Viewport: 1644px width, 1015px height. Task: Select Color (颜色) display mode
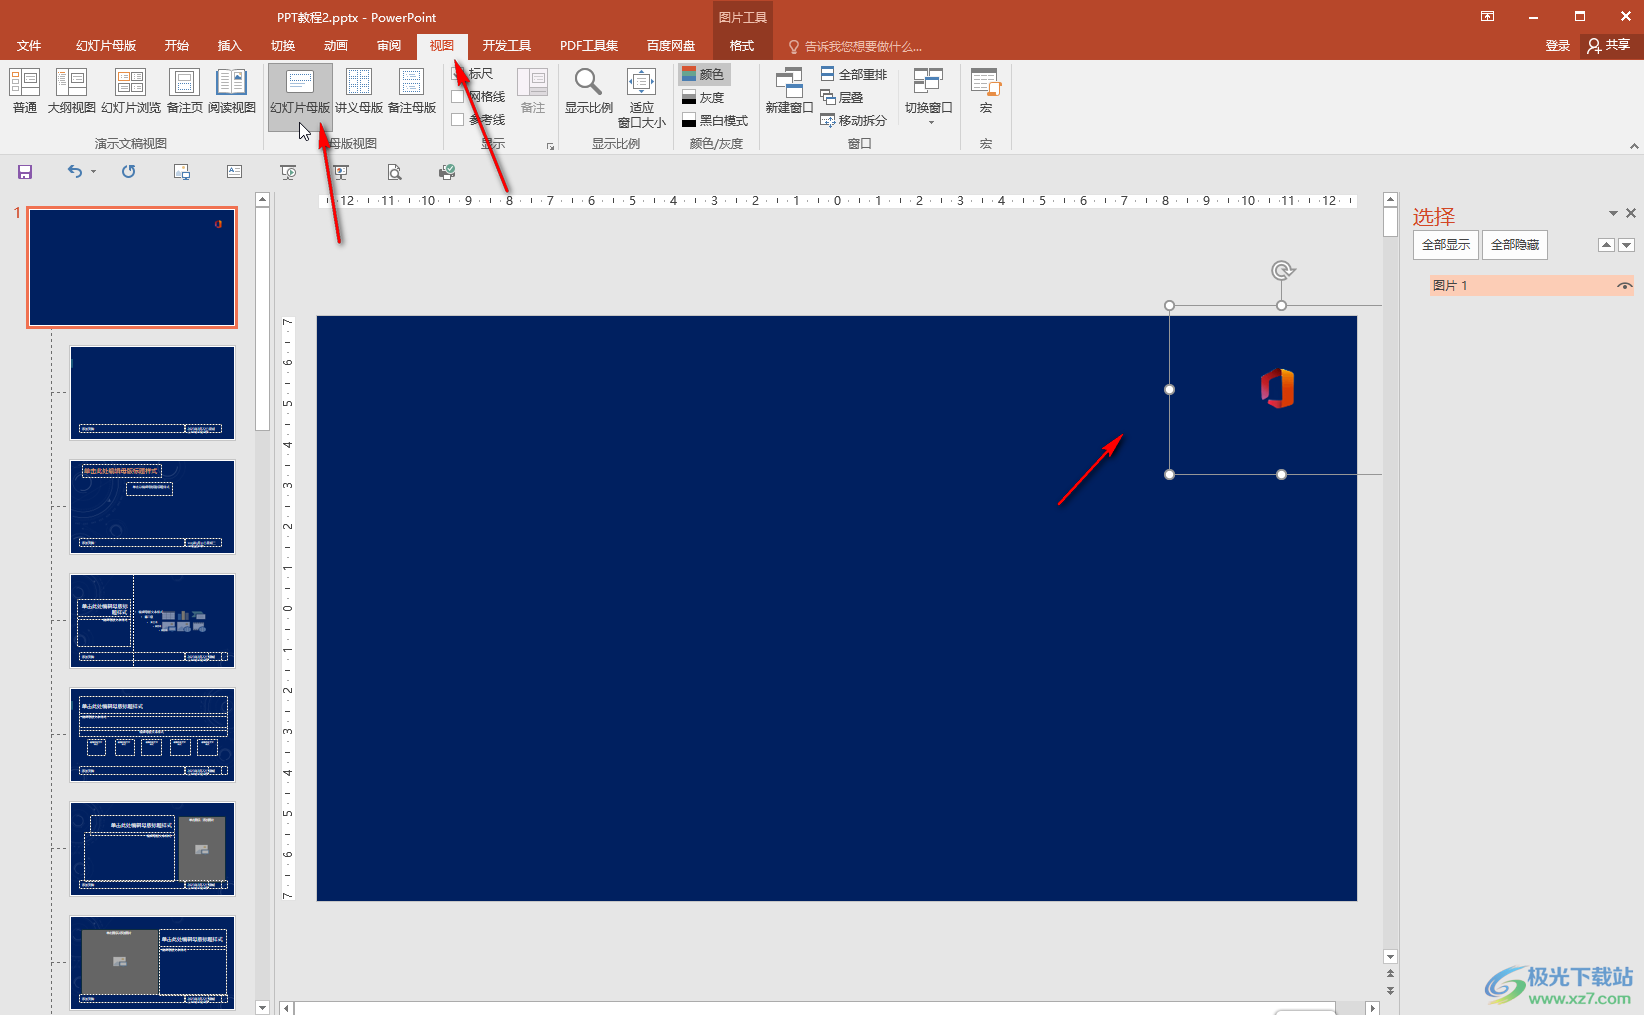[705, 74]
